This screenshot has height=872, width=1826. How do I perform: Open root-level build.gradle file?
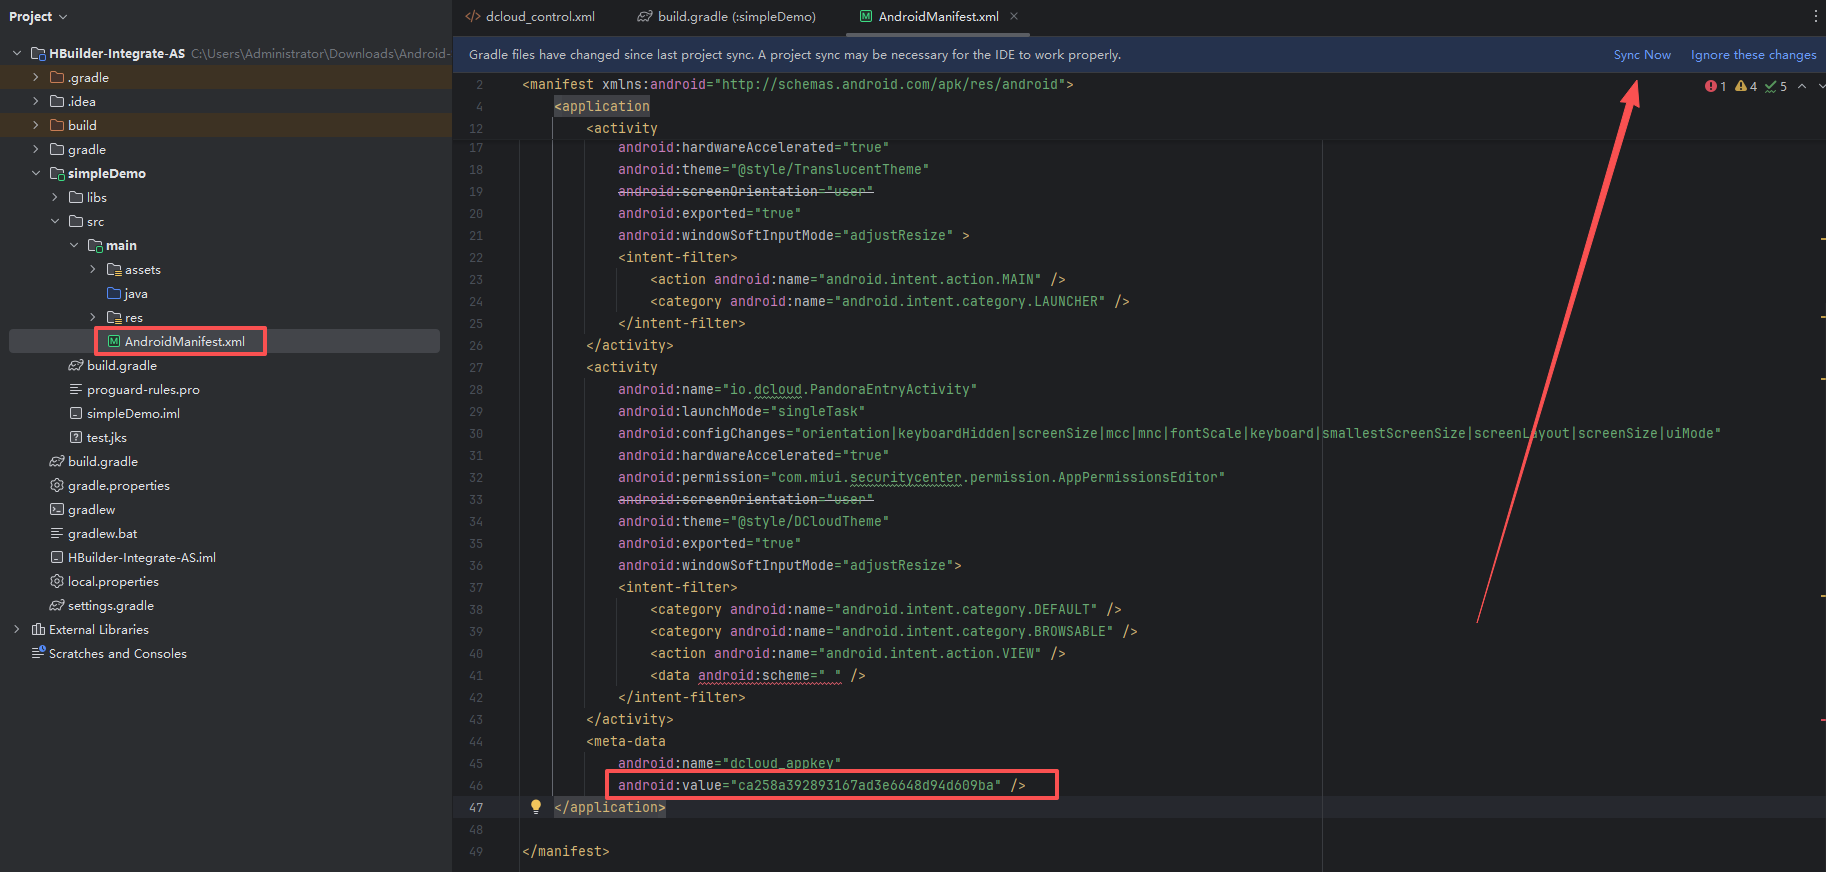pyautogui.click(x=102, y=461)
